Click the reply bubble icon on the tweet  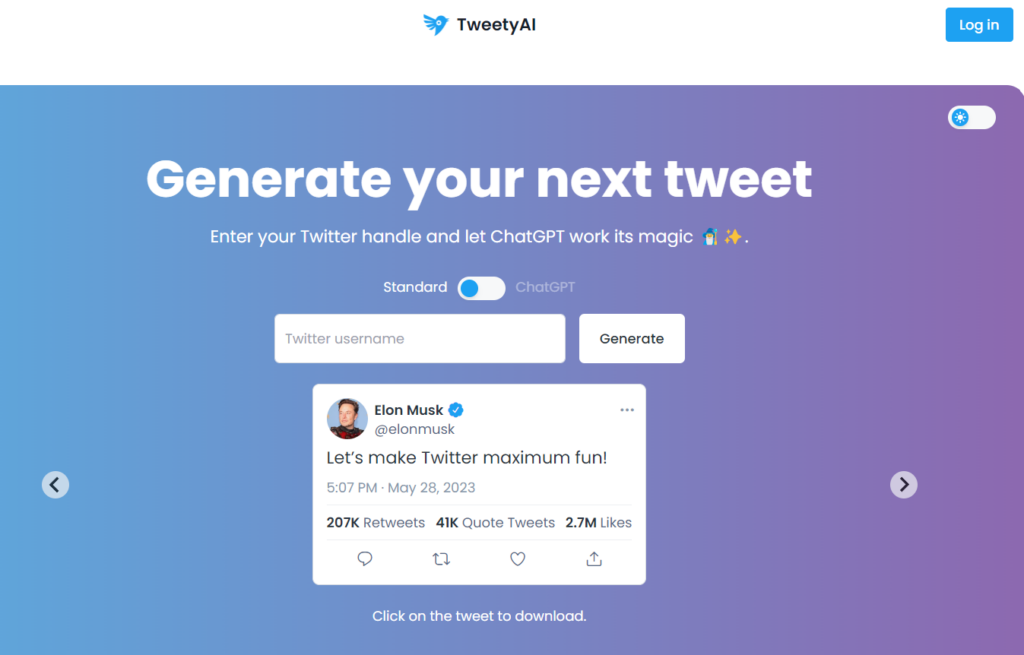(x=364, y=558)
